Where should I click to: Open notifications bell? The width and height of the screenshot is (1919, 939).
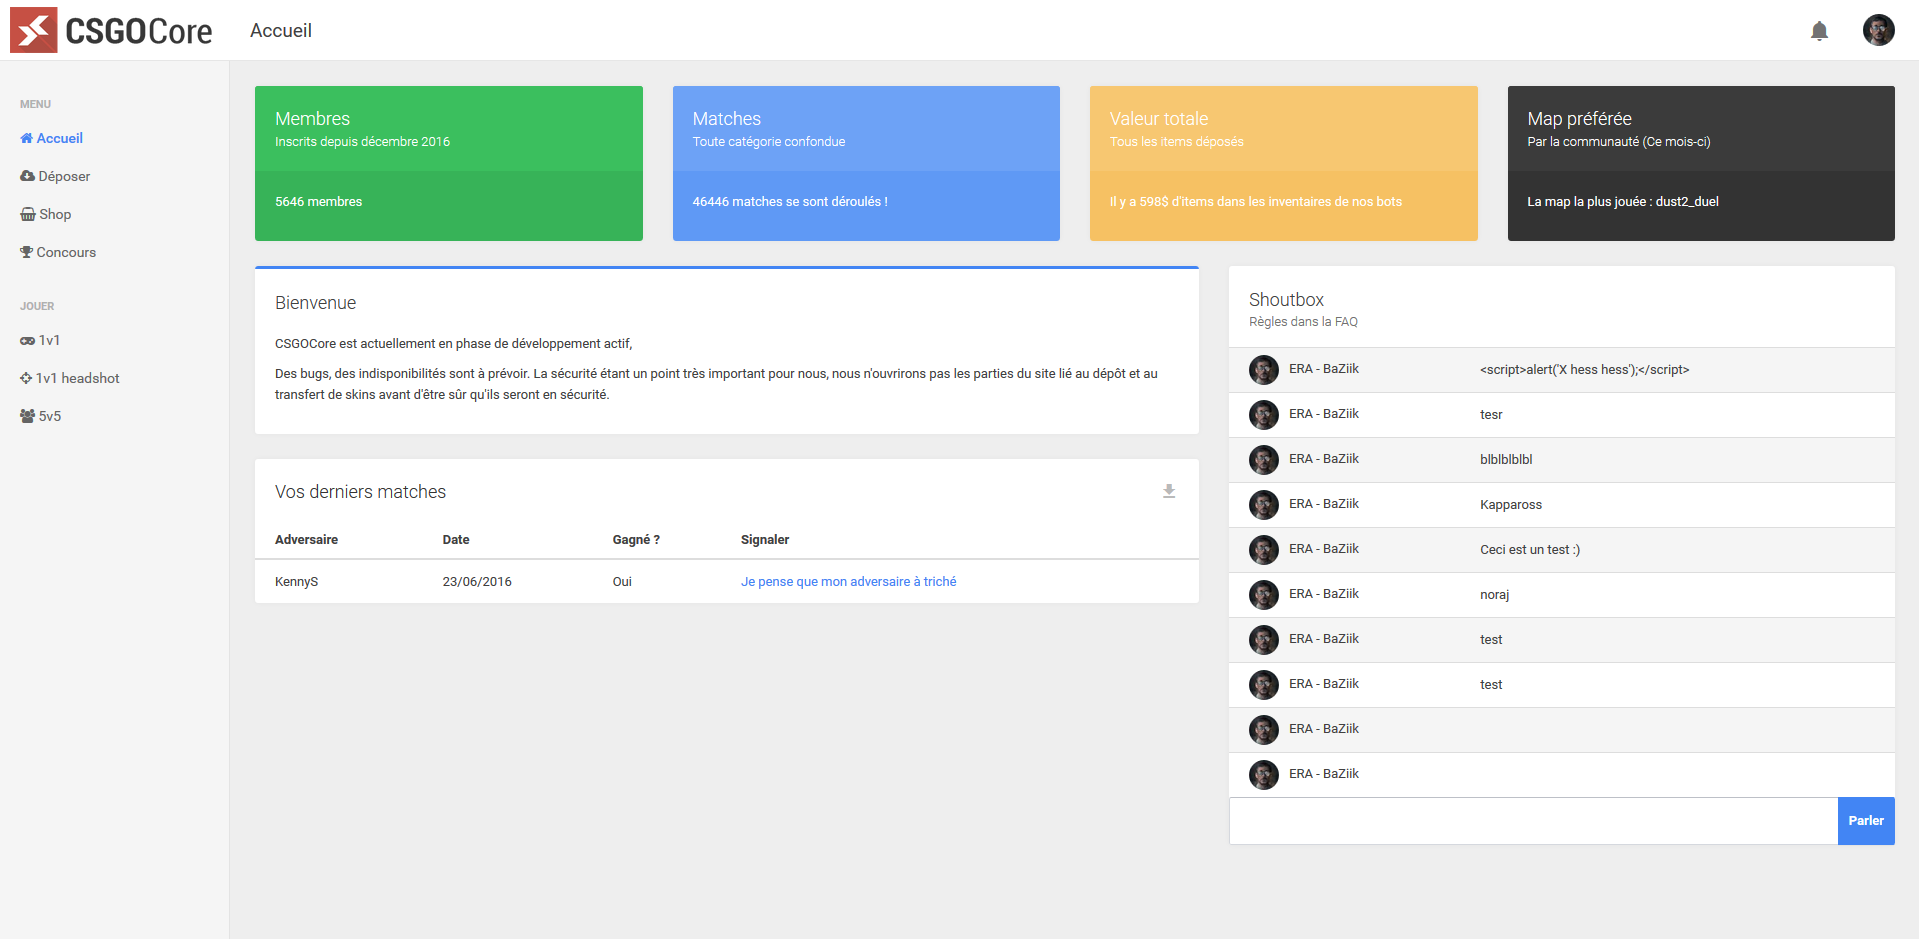pos(1819,31)
